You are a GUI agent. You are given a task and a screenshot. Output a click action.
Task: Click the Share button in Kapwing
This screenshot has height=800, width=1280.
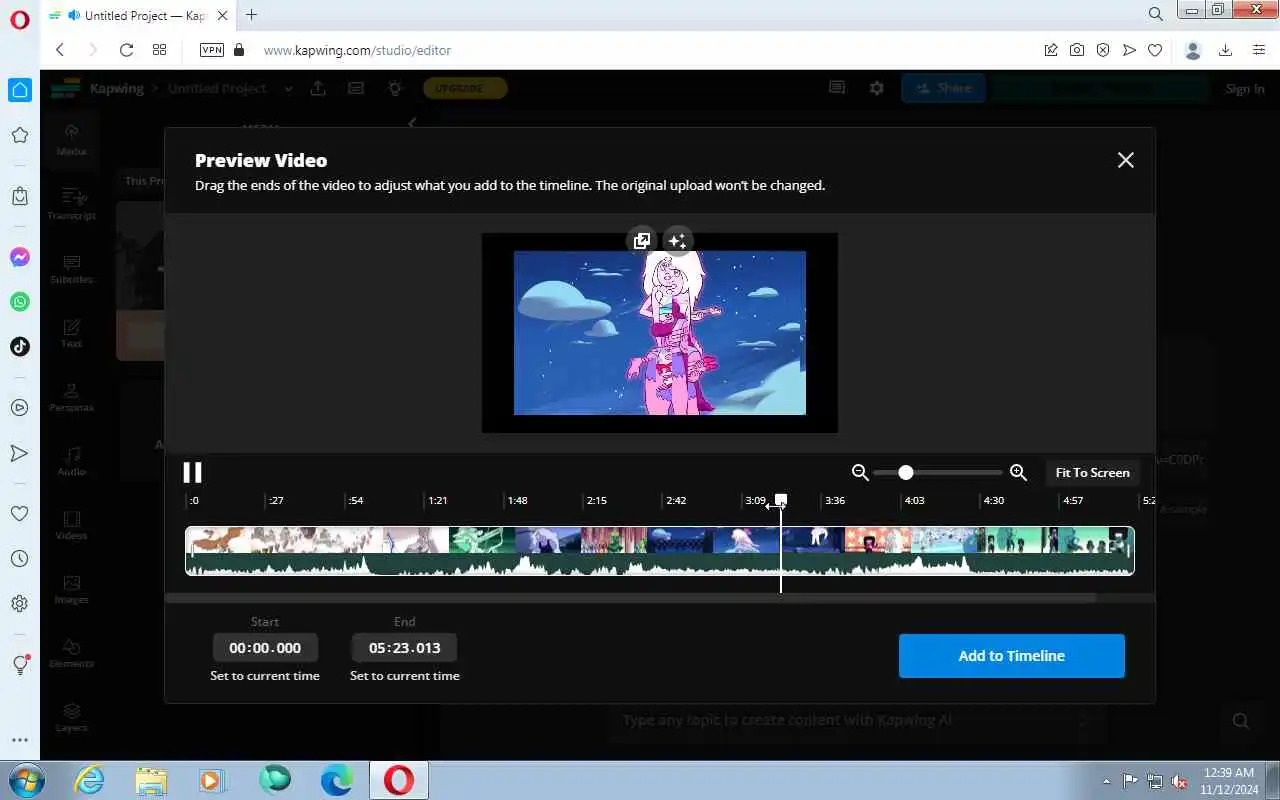pyautogui.click(x=943, y=88)
